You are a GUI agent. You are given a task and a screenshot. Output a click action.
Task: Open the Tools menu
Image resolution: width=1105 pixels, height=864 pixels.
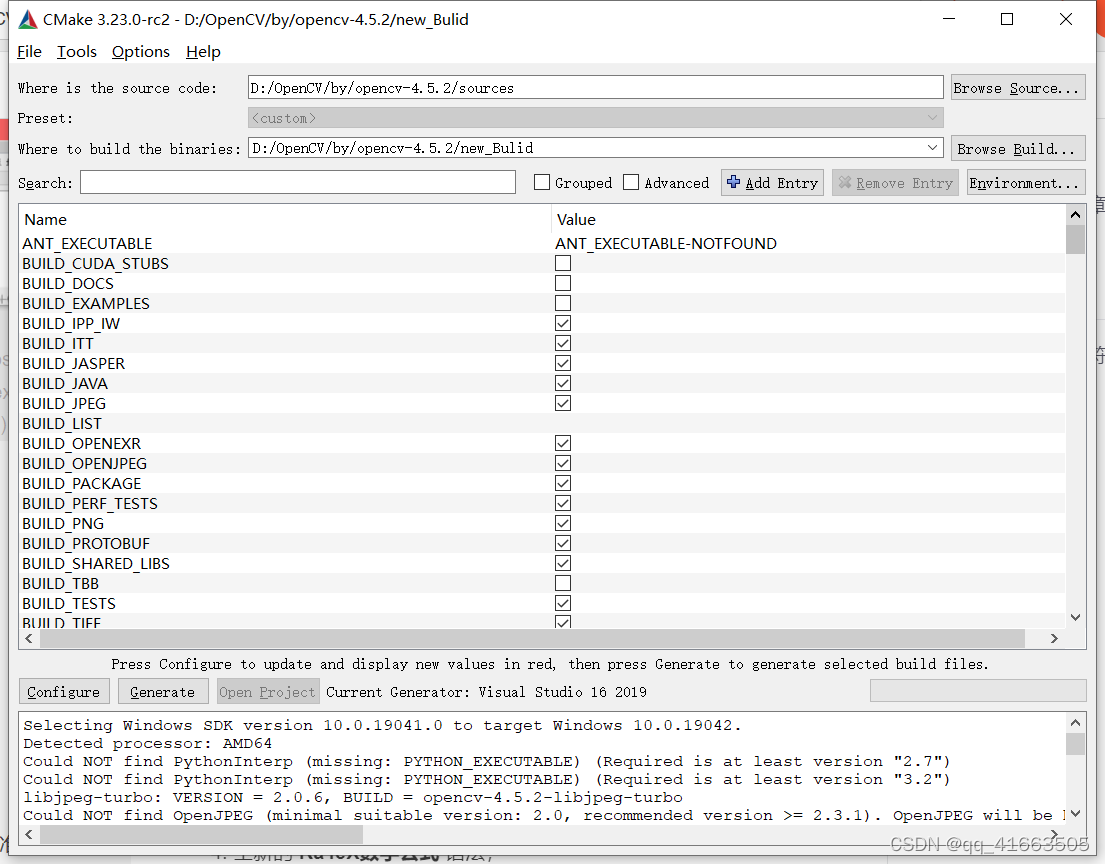76,51
